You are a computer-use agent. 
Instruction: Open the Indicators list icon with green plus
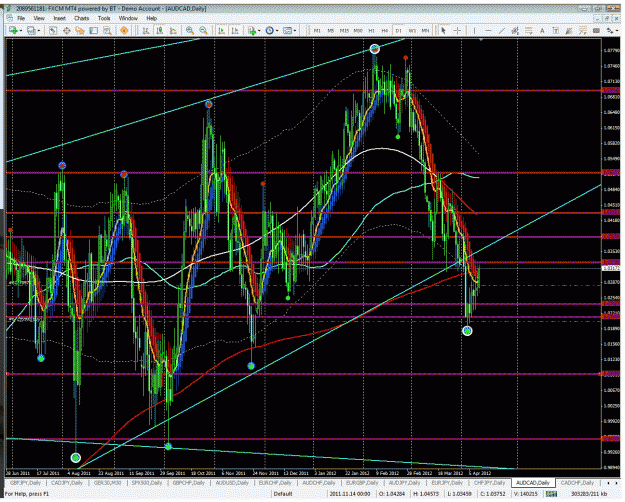pos(252,31)
